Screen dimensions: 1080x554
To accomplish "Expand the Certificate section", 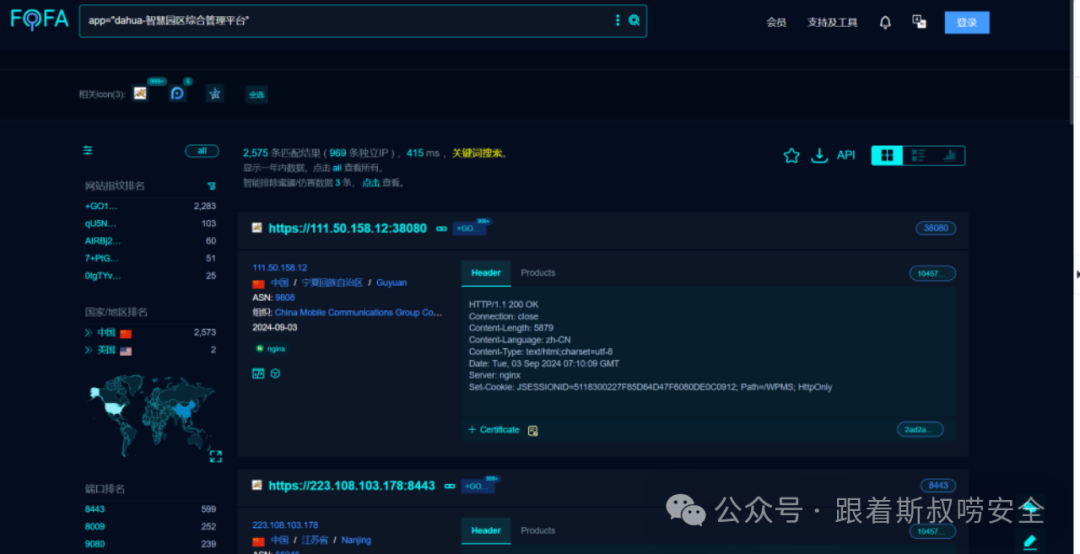I will coord(494,429).
